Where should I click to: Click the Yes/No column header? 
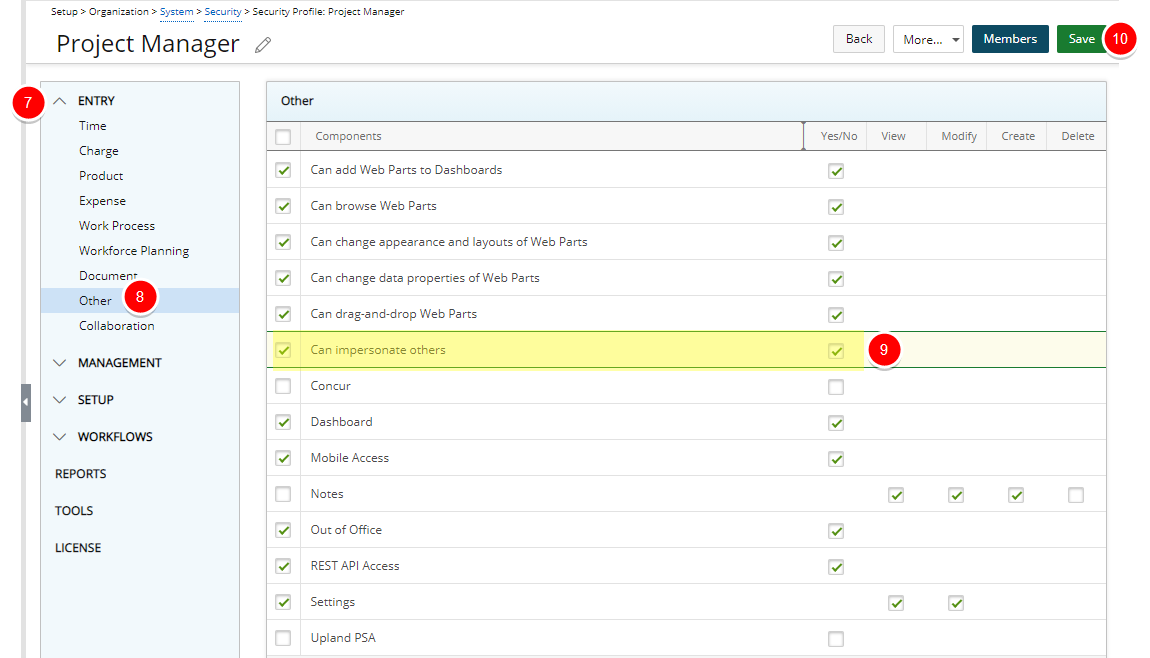[x=838, y=136]
